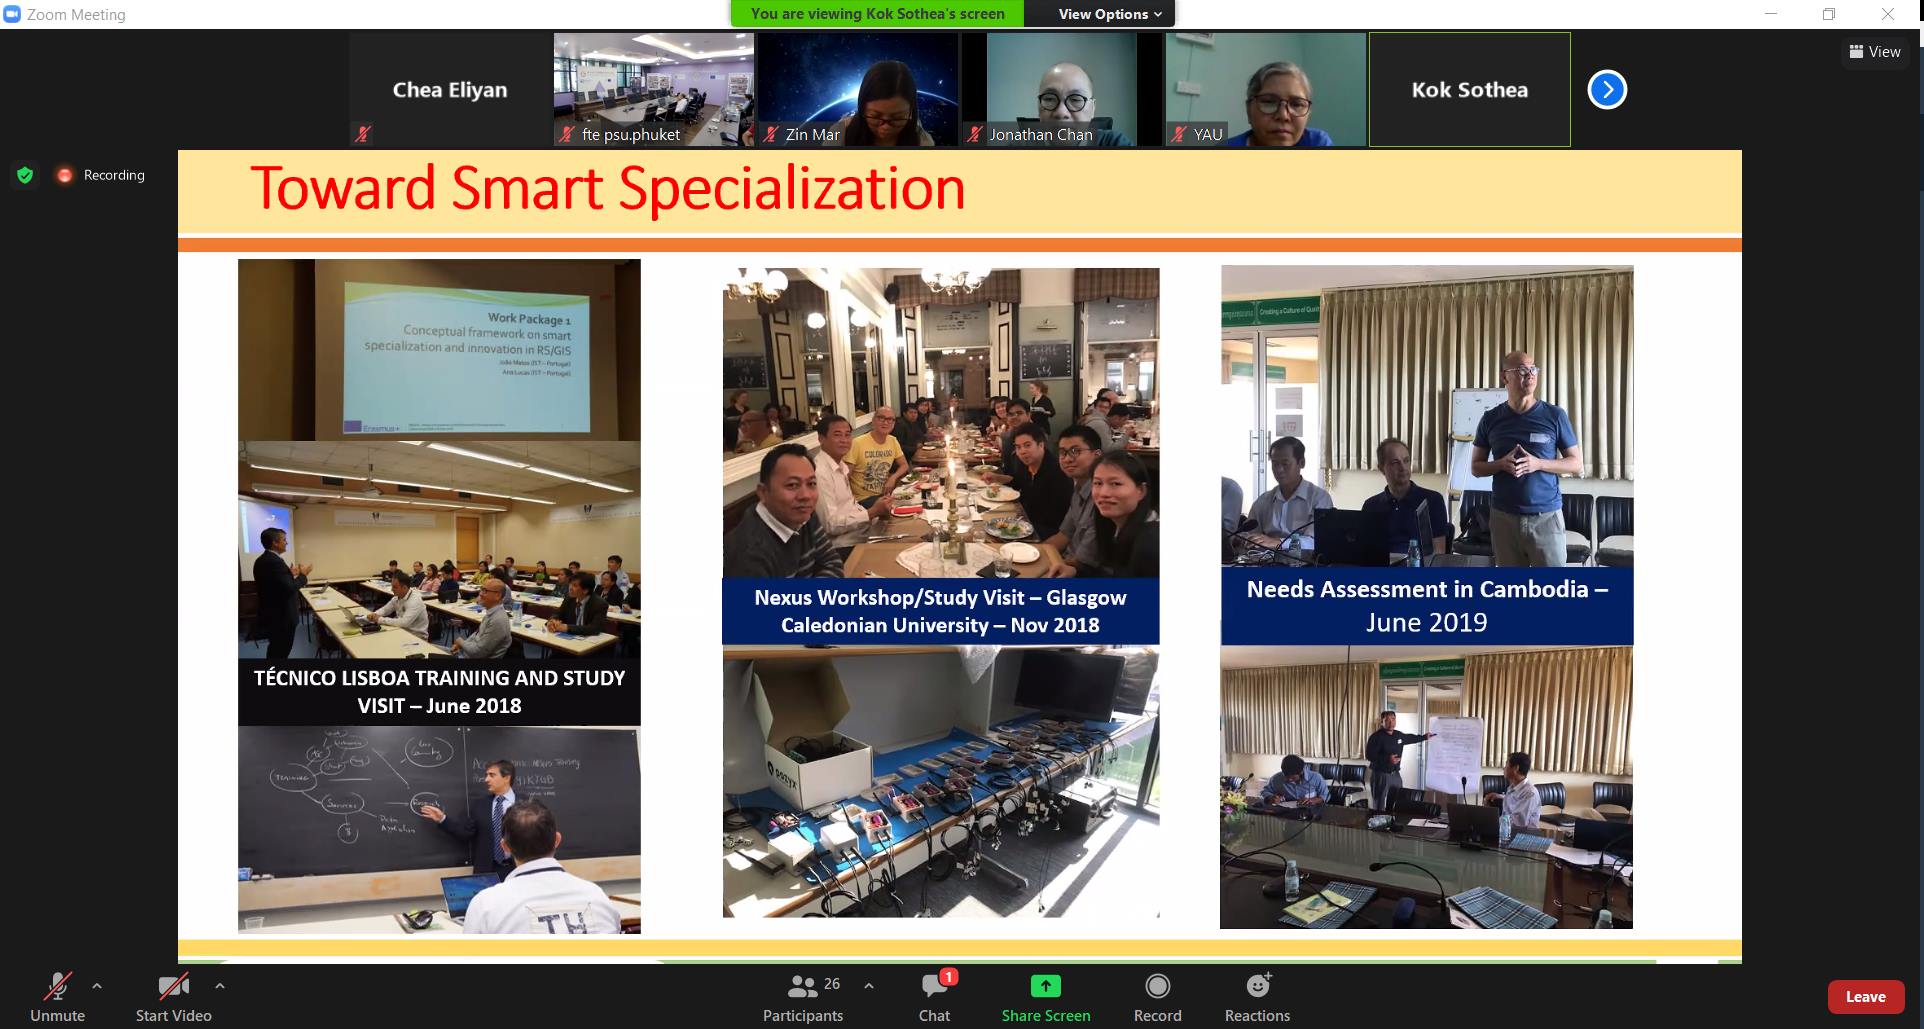Click the muted mic icon on YAU's tile

(1179, 134)
